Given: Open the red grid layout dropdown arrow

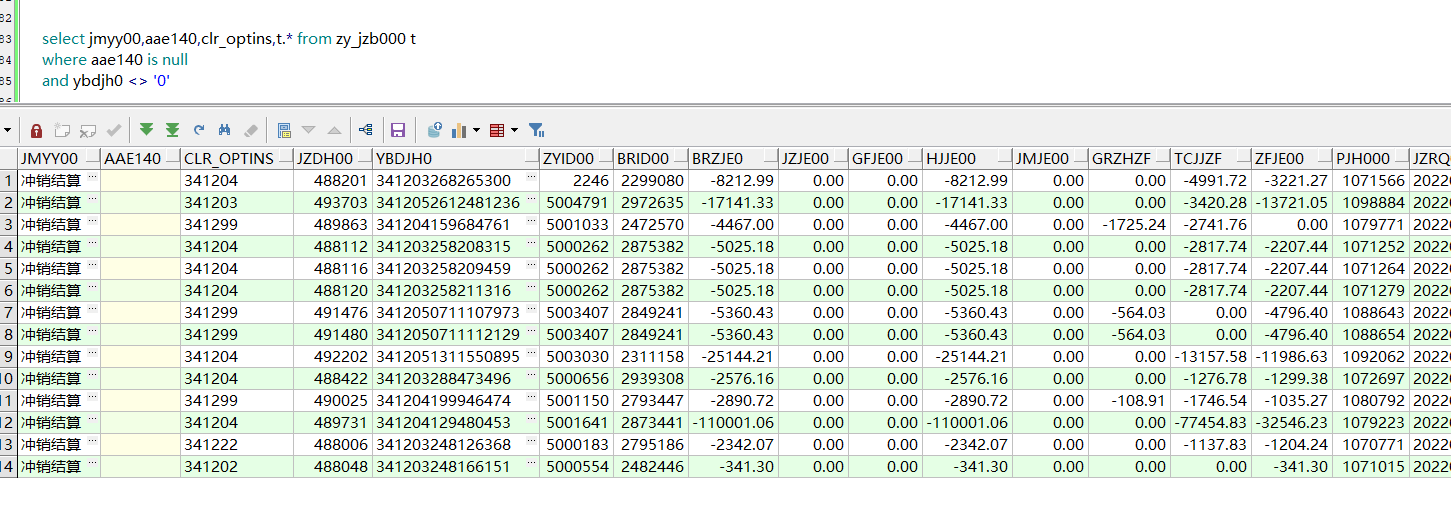Looking at the screenshot, I should [x=514, y=130].
